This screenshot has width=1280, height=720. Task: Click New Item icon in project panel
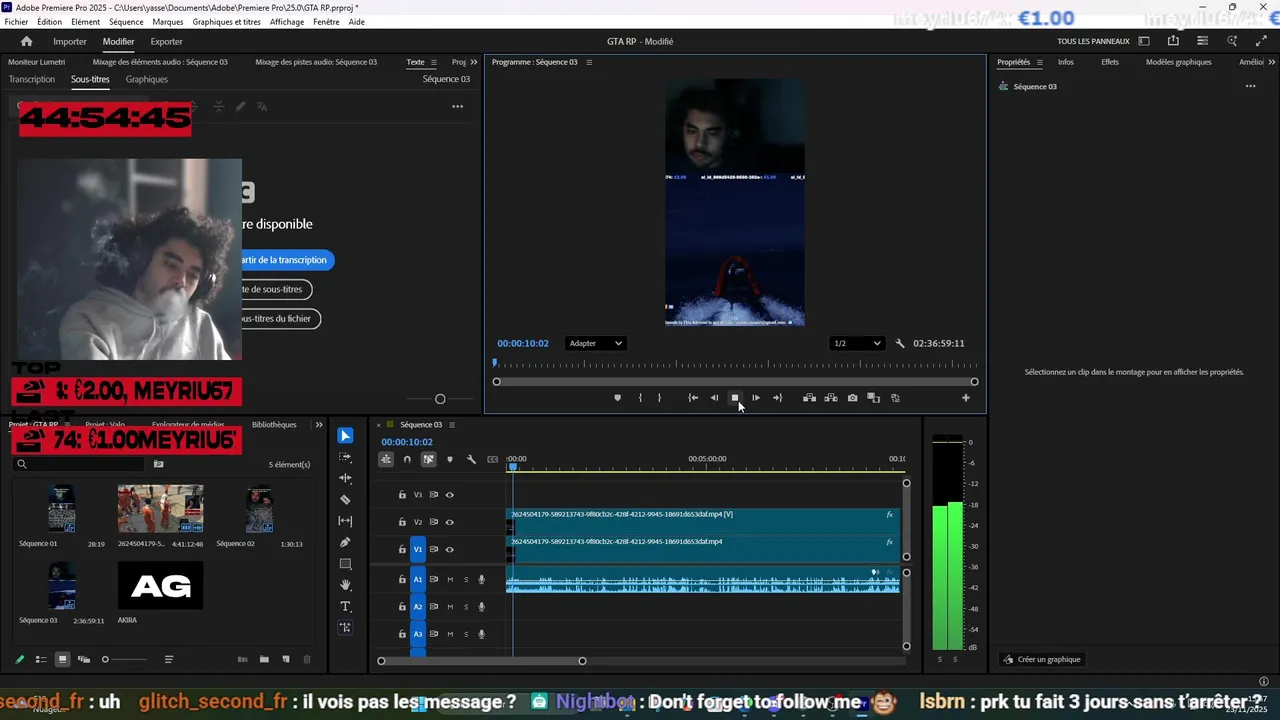pos(286,659)
